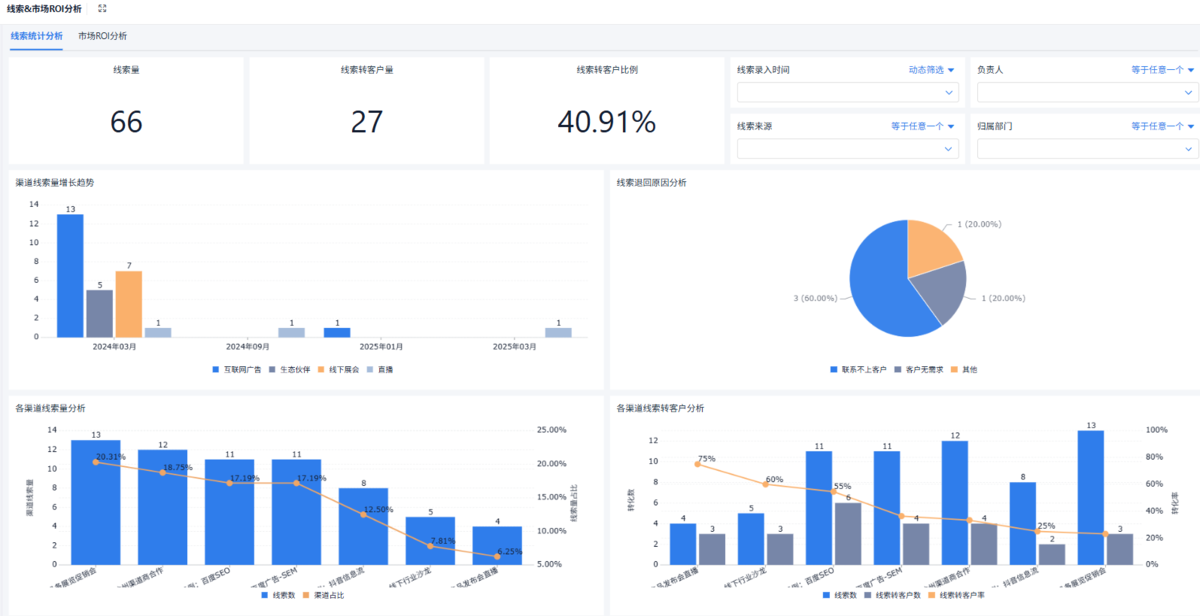
Task: Expand the 负责人 selection box chevron
Action: (x=1188, y=93)
